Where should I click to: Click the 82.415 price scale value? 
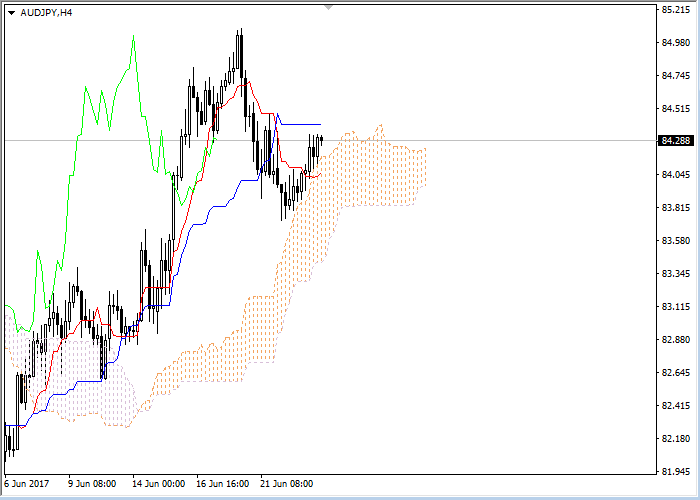pos(675,406)
